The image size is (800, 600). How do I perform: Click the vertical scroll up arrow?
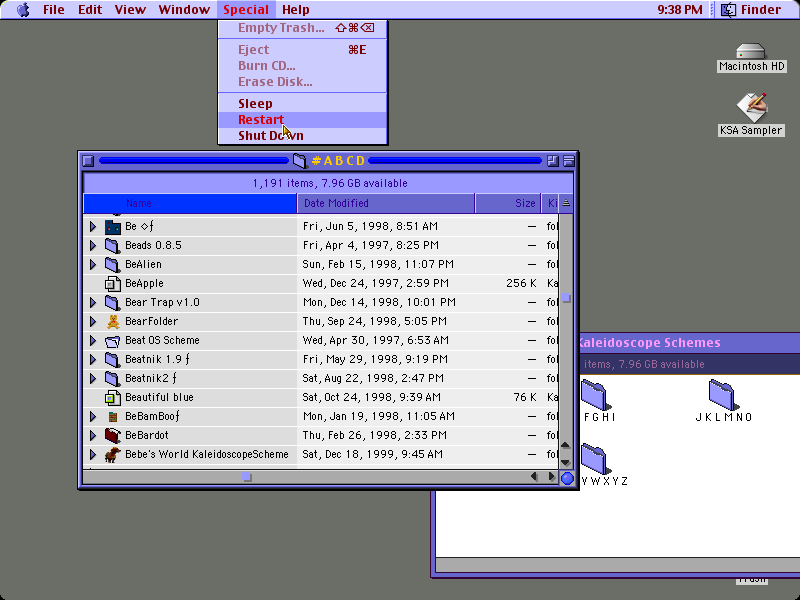point(566,445)
